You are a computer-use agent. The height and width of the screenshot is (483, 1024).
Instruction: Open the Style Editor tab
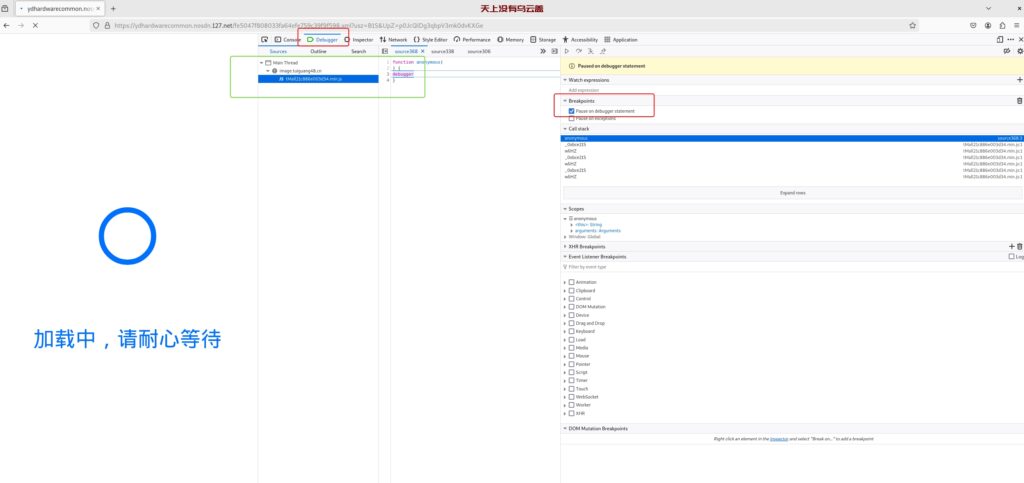pyautogui.click(x=430, y=40)
